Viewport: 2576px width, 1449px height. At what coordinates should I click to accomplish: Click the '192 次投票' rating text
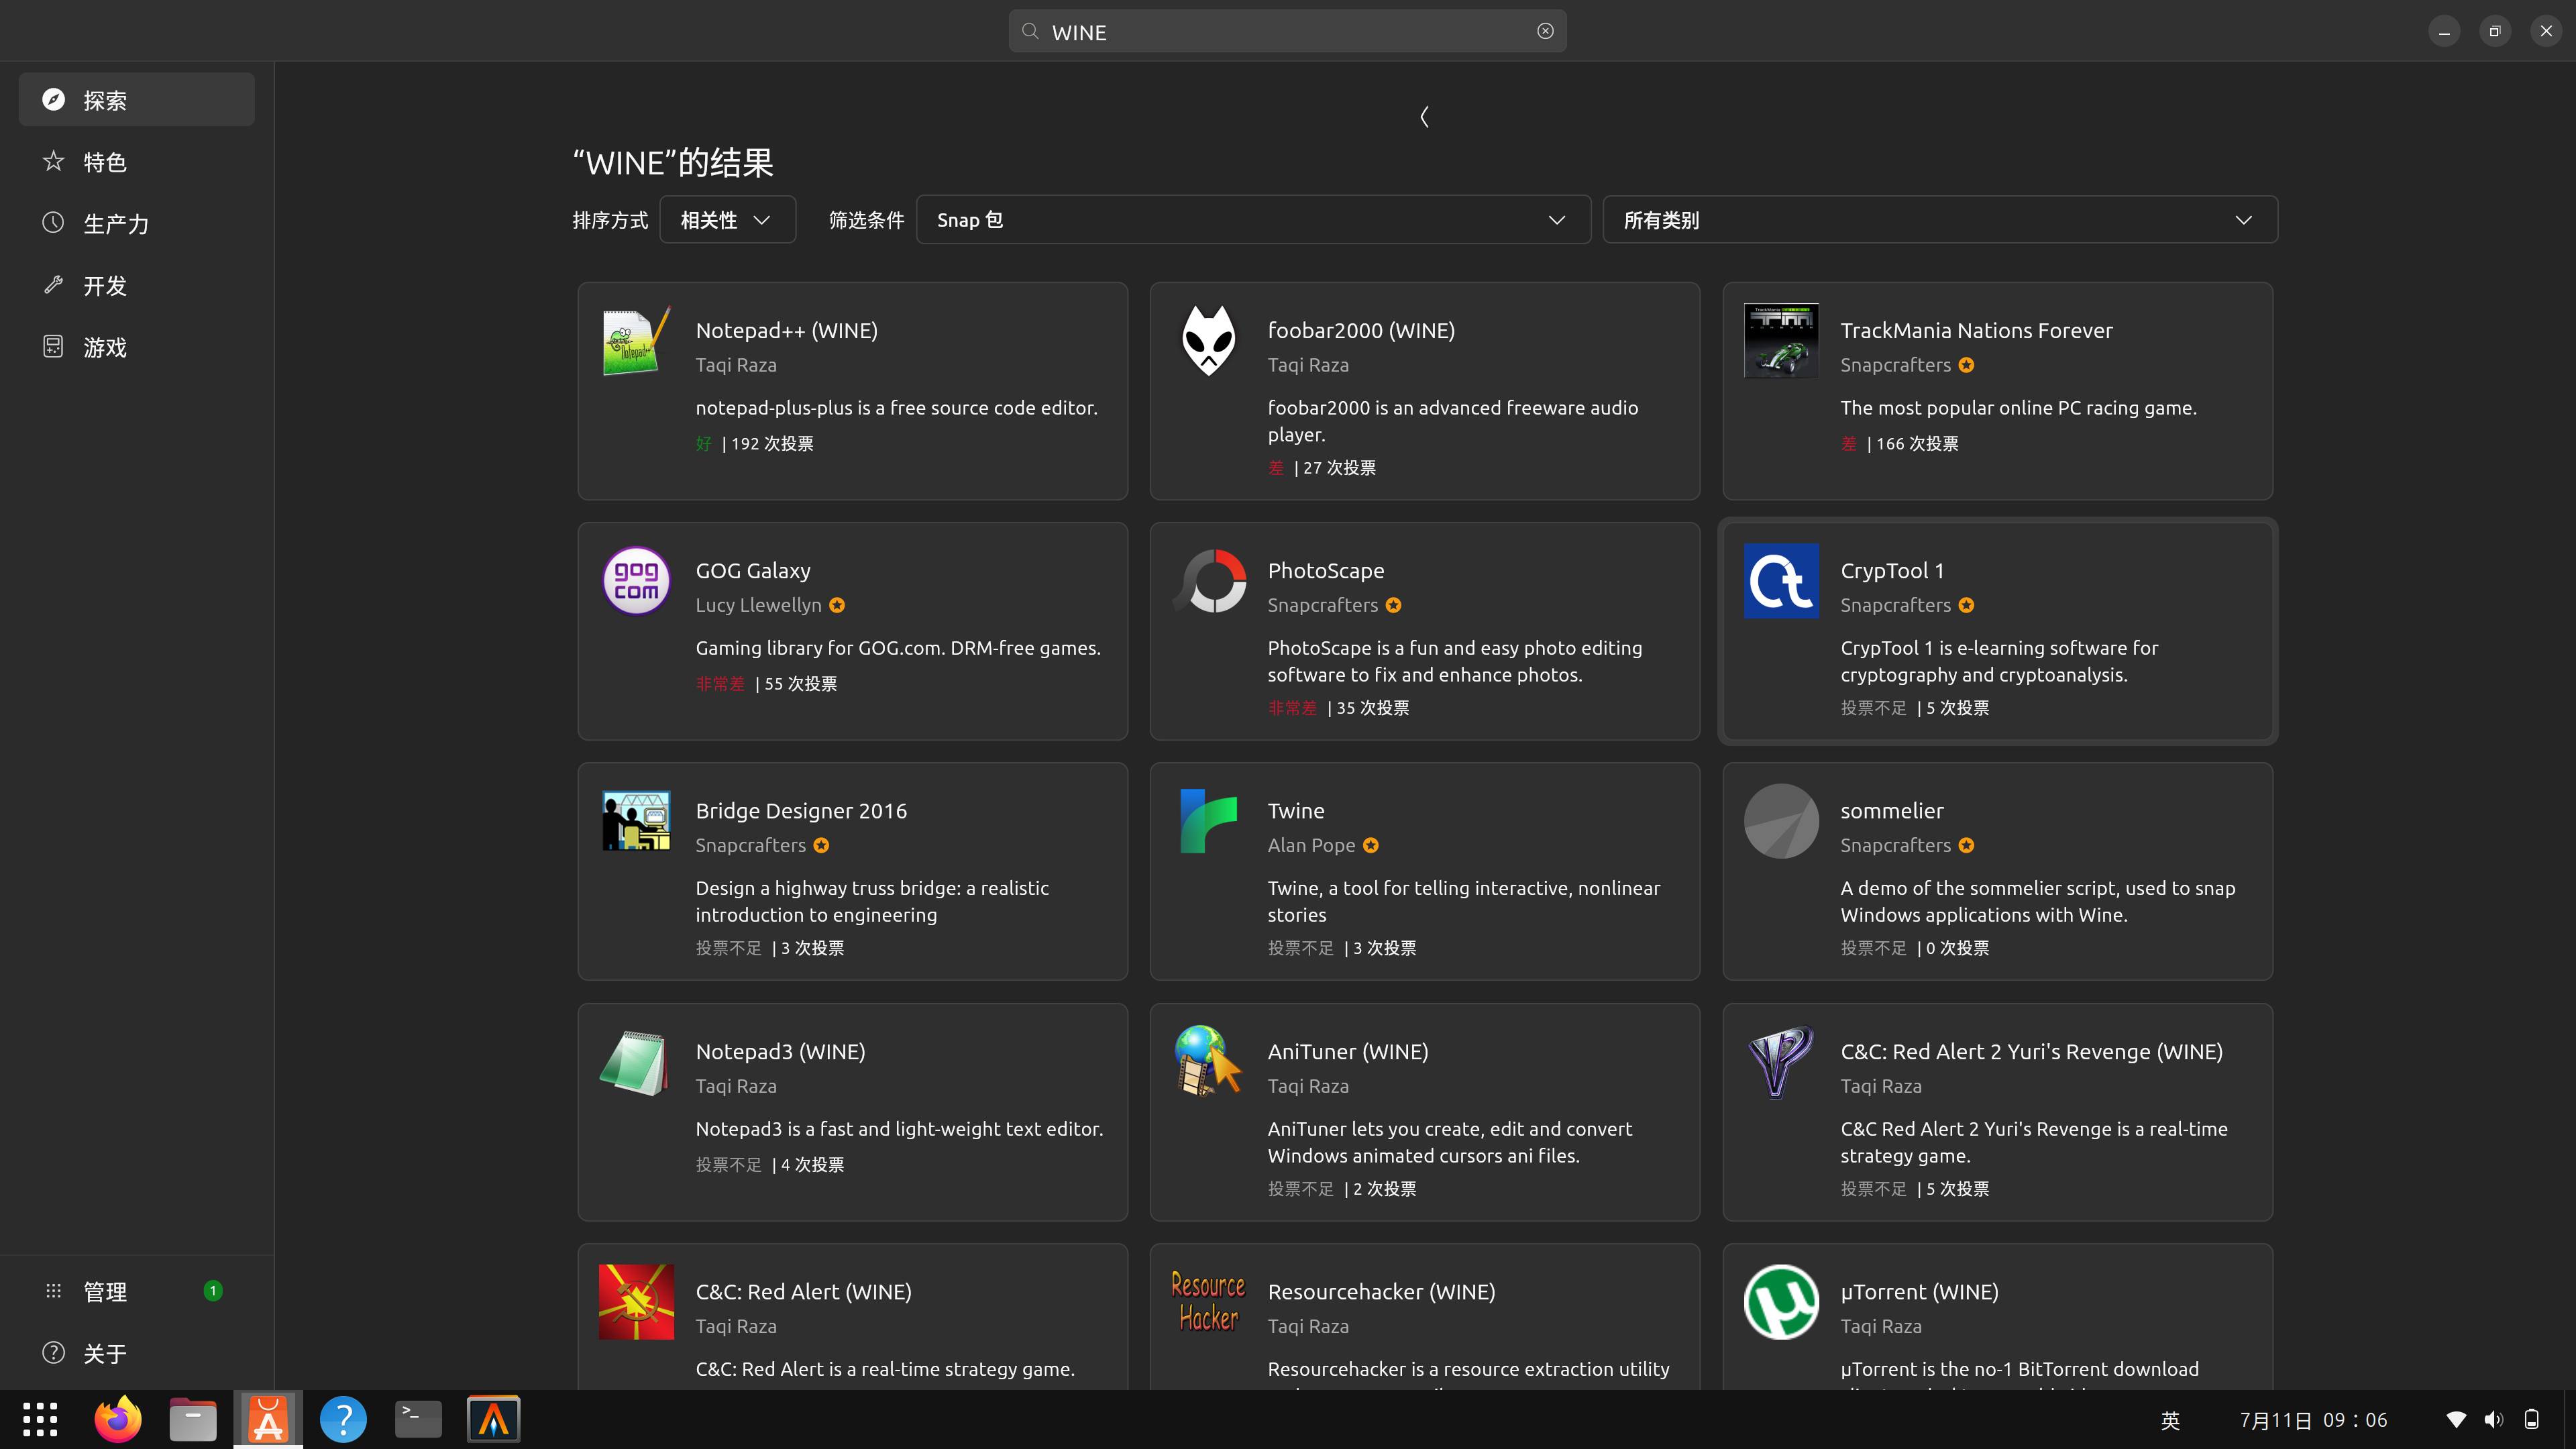[772, 443]
